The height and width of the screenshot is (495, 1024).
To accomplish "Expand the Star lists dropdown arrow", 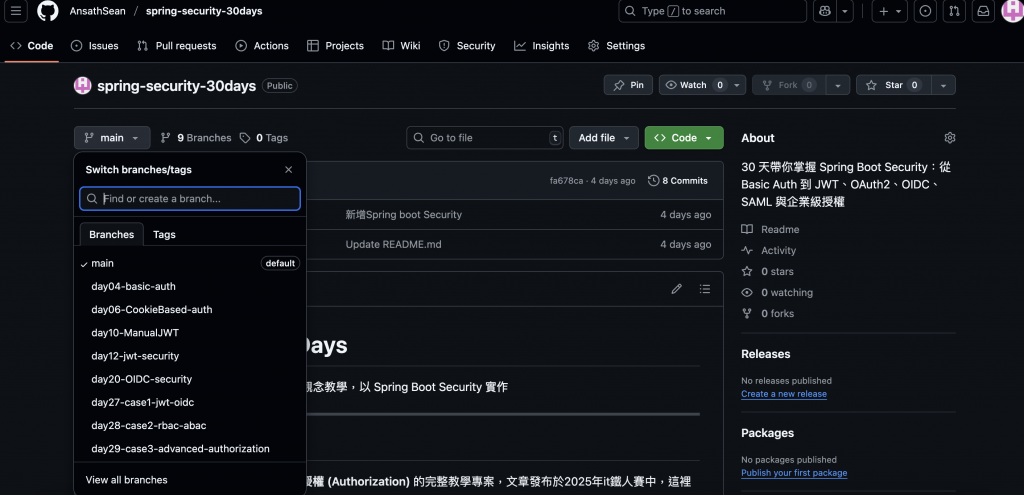I will click(943, 85).
